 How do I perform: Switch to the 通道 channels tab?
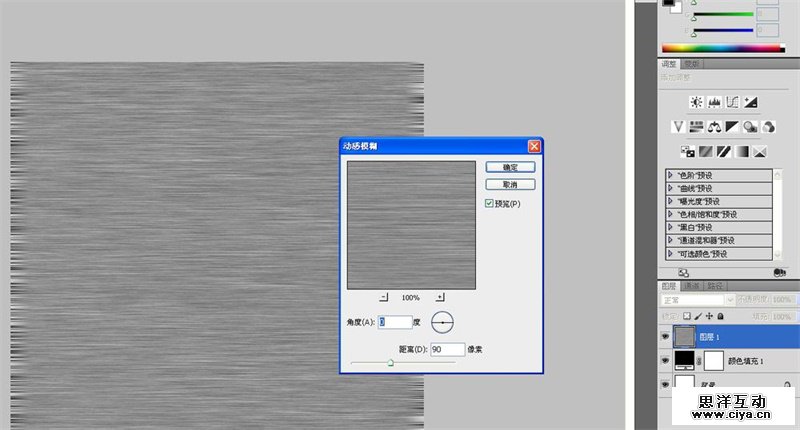click(x=692, y=286)
